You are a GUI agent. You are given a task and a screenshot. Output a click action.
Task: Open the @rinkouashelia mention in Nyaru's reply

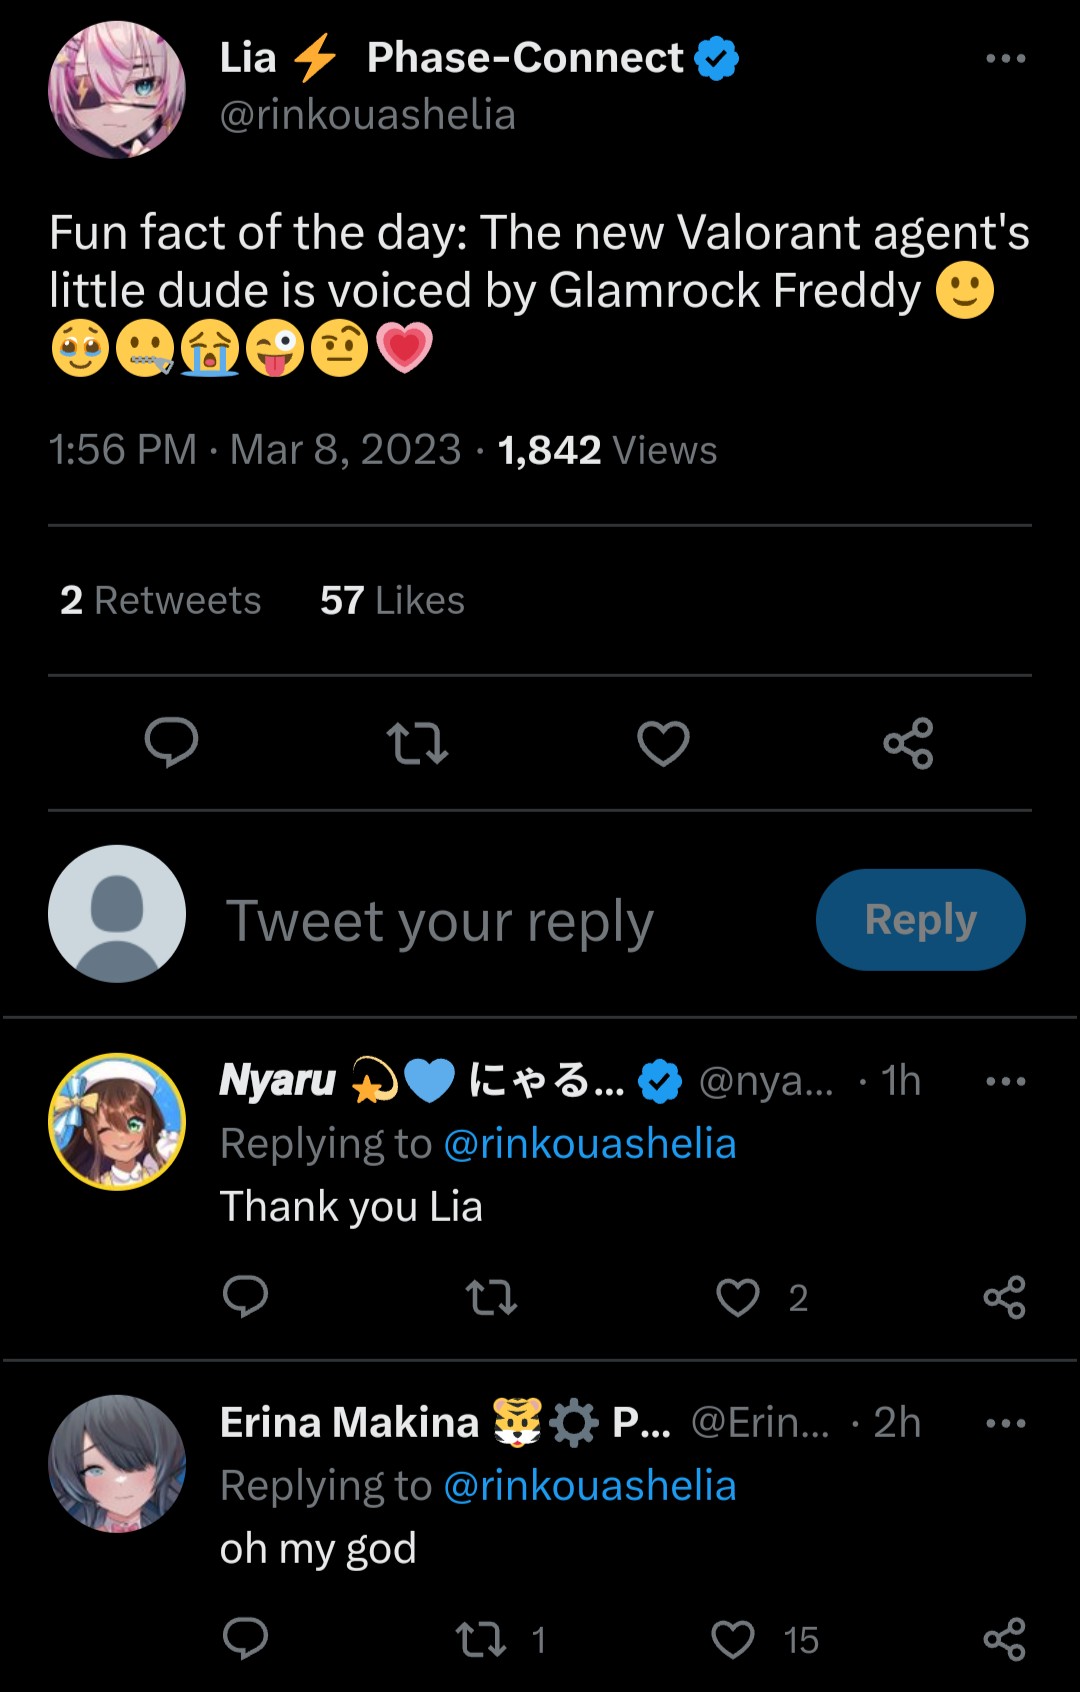589,1143
